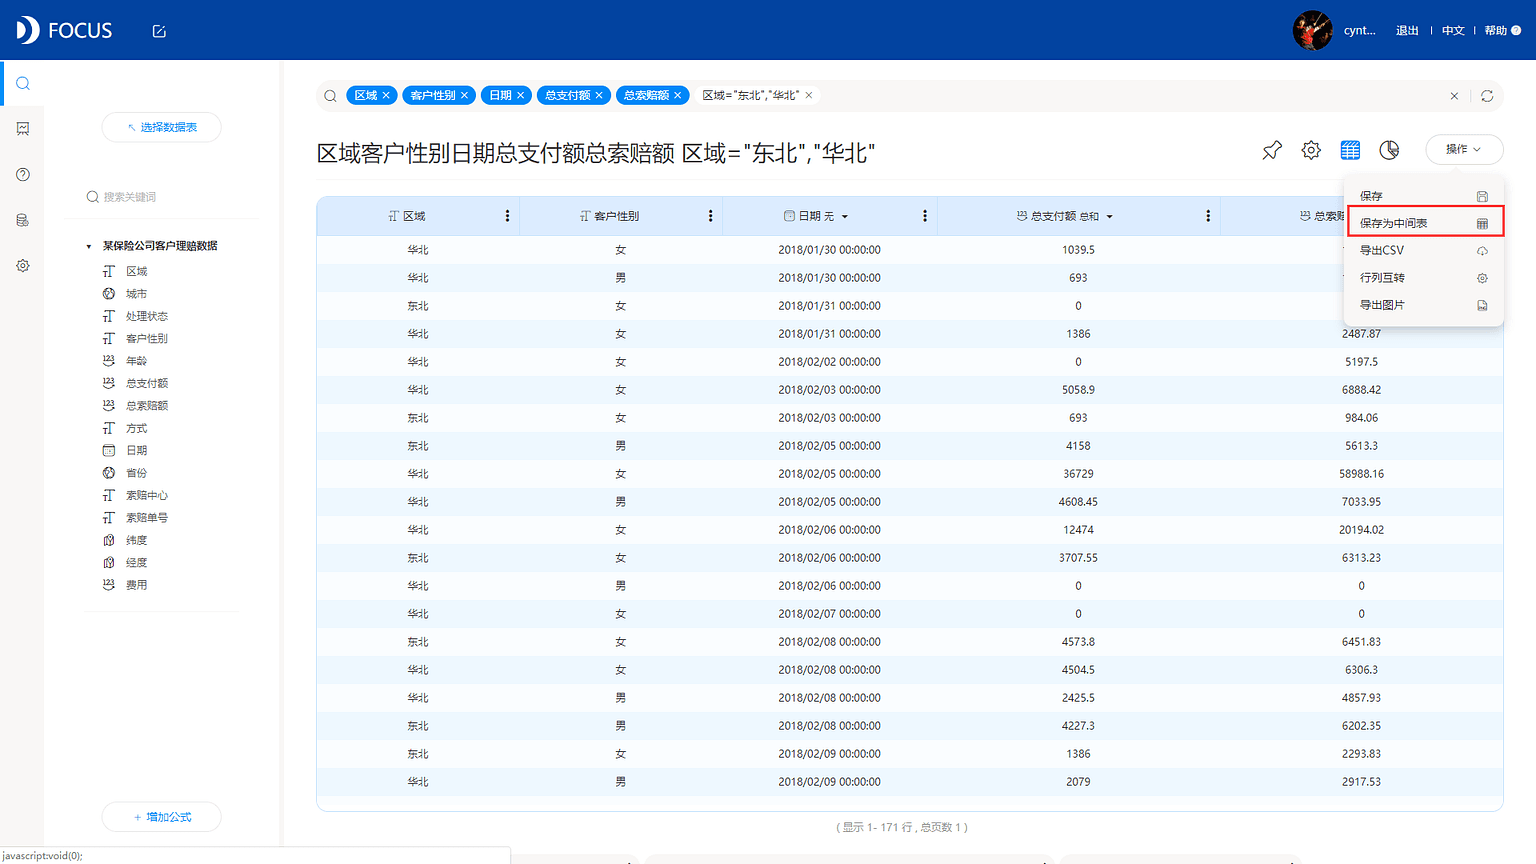Image resolution: width=1536 pixels, height=864 pixels.
Task: Open 帮助 help link
Action: tap(1502, 31)
